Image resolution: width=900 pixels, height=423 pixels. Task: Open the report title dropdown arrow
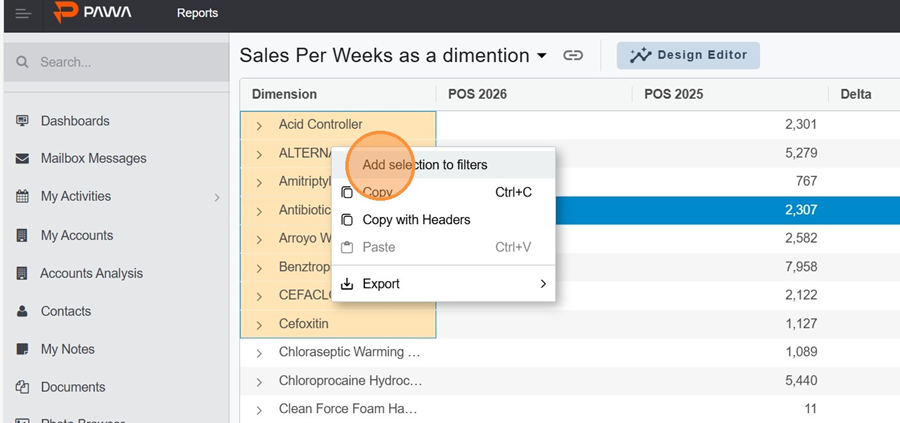pos(542,56)
